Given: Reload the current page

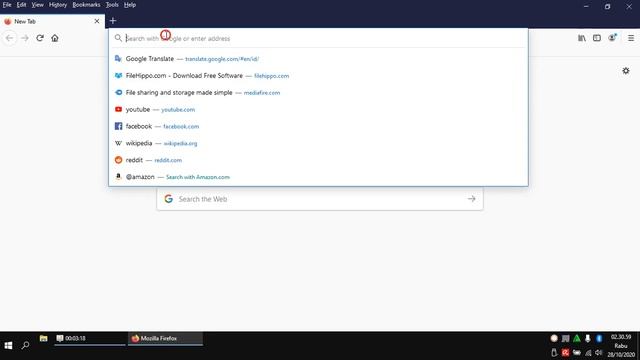Looking at the screenshot, I should 40,38.
